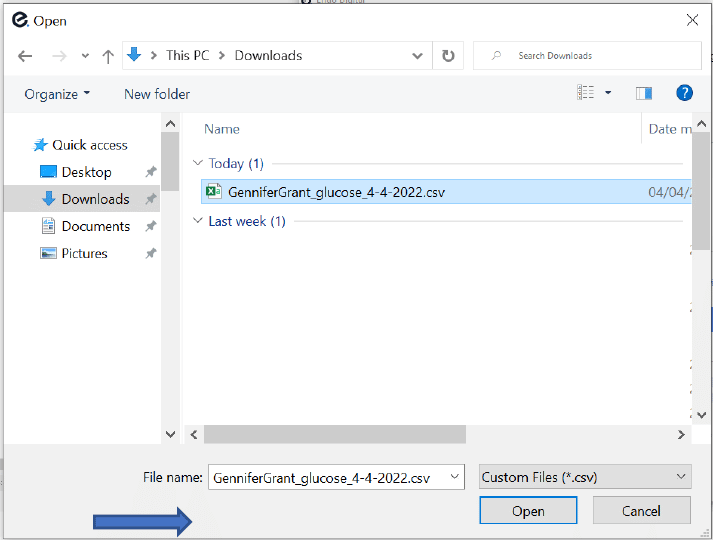Click the file list scroll up arrow

[x=701, y=124]
